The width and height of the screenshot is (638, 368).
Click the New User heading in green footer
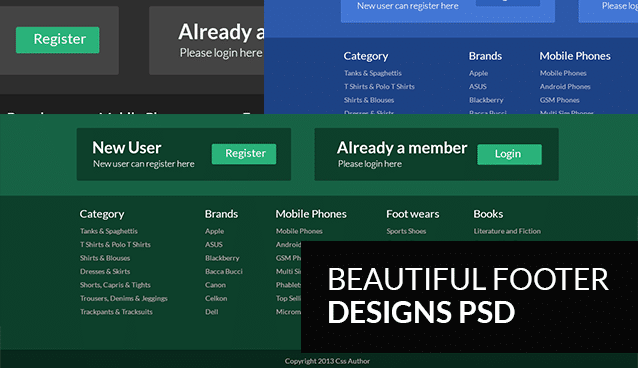coord(127,147)
